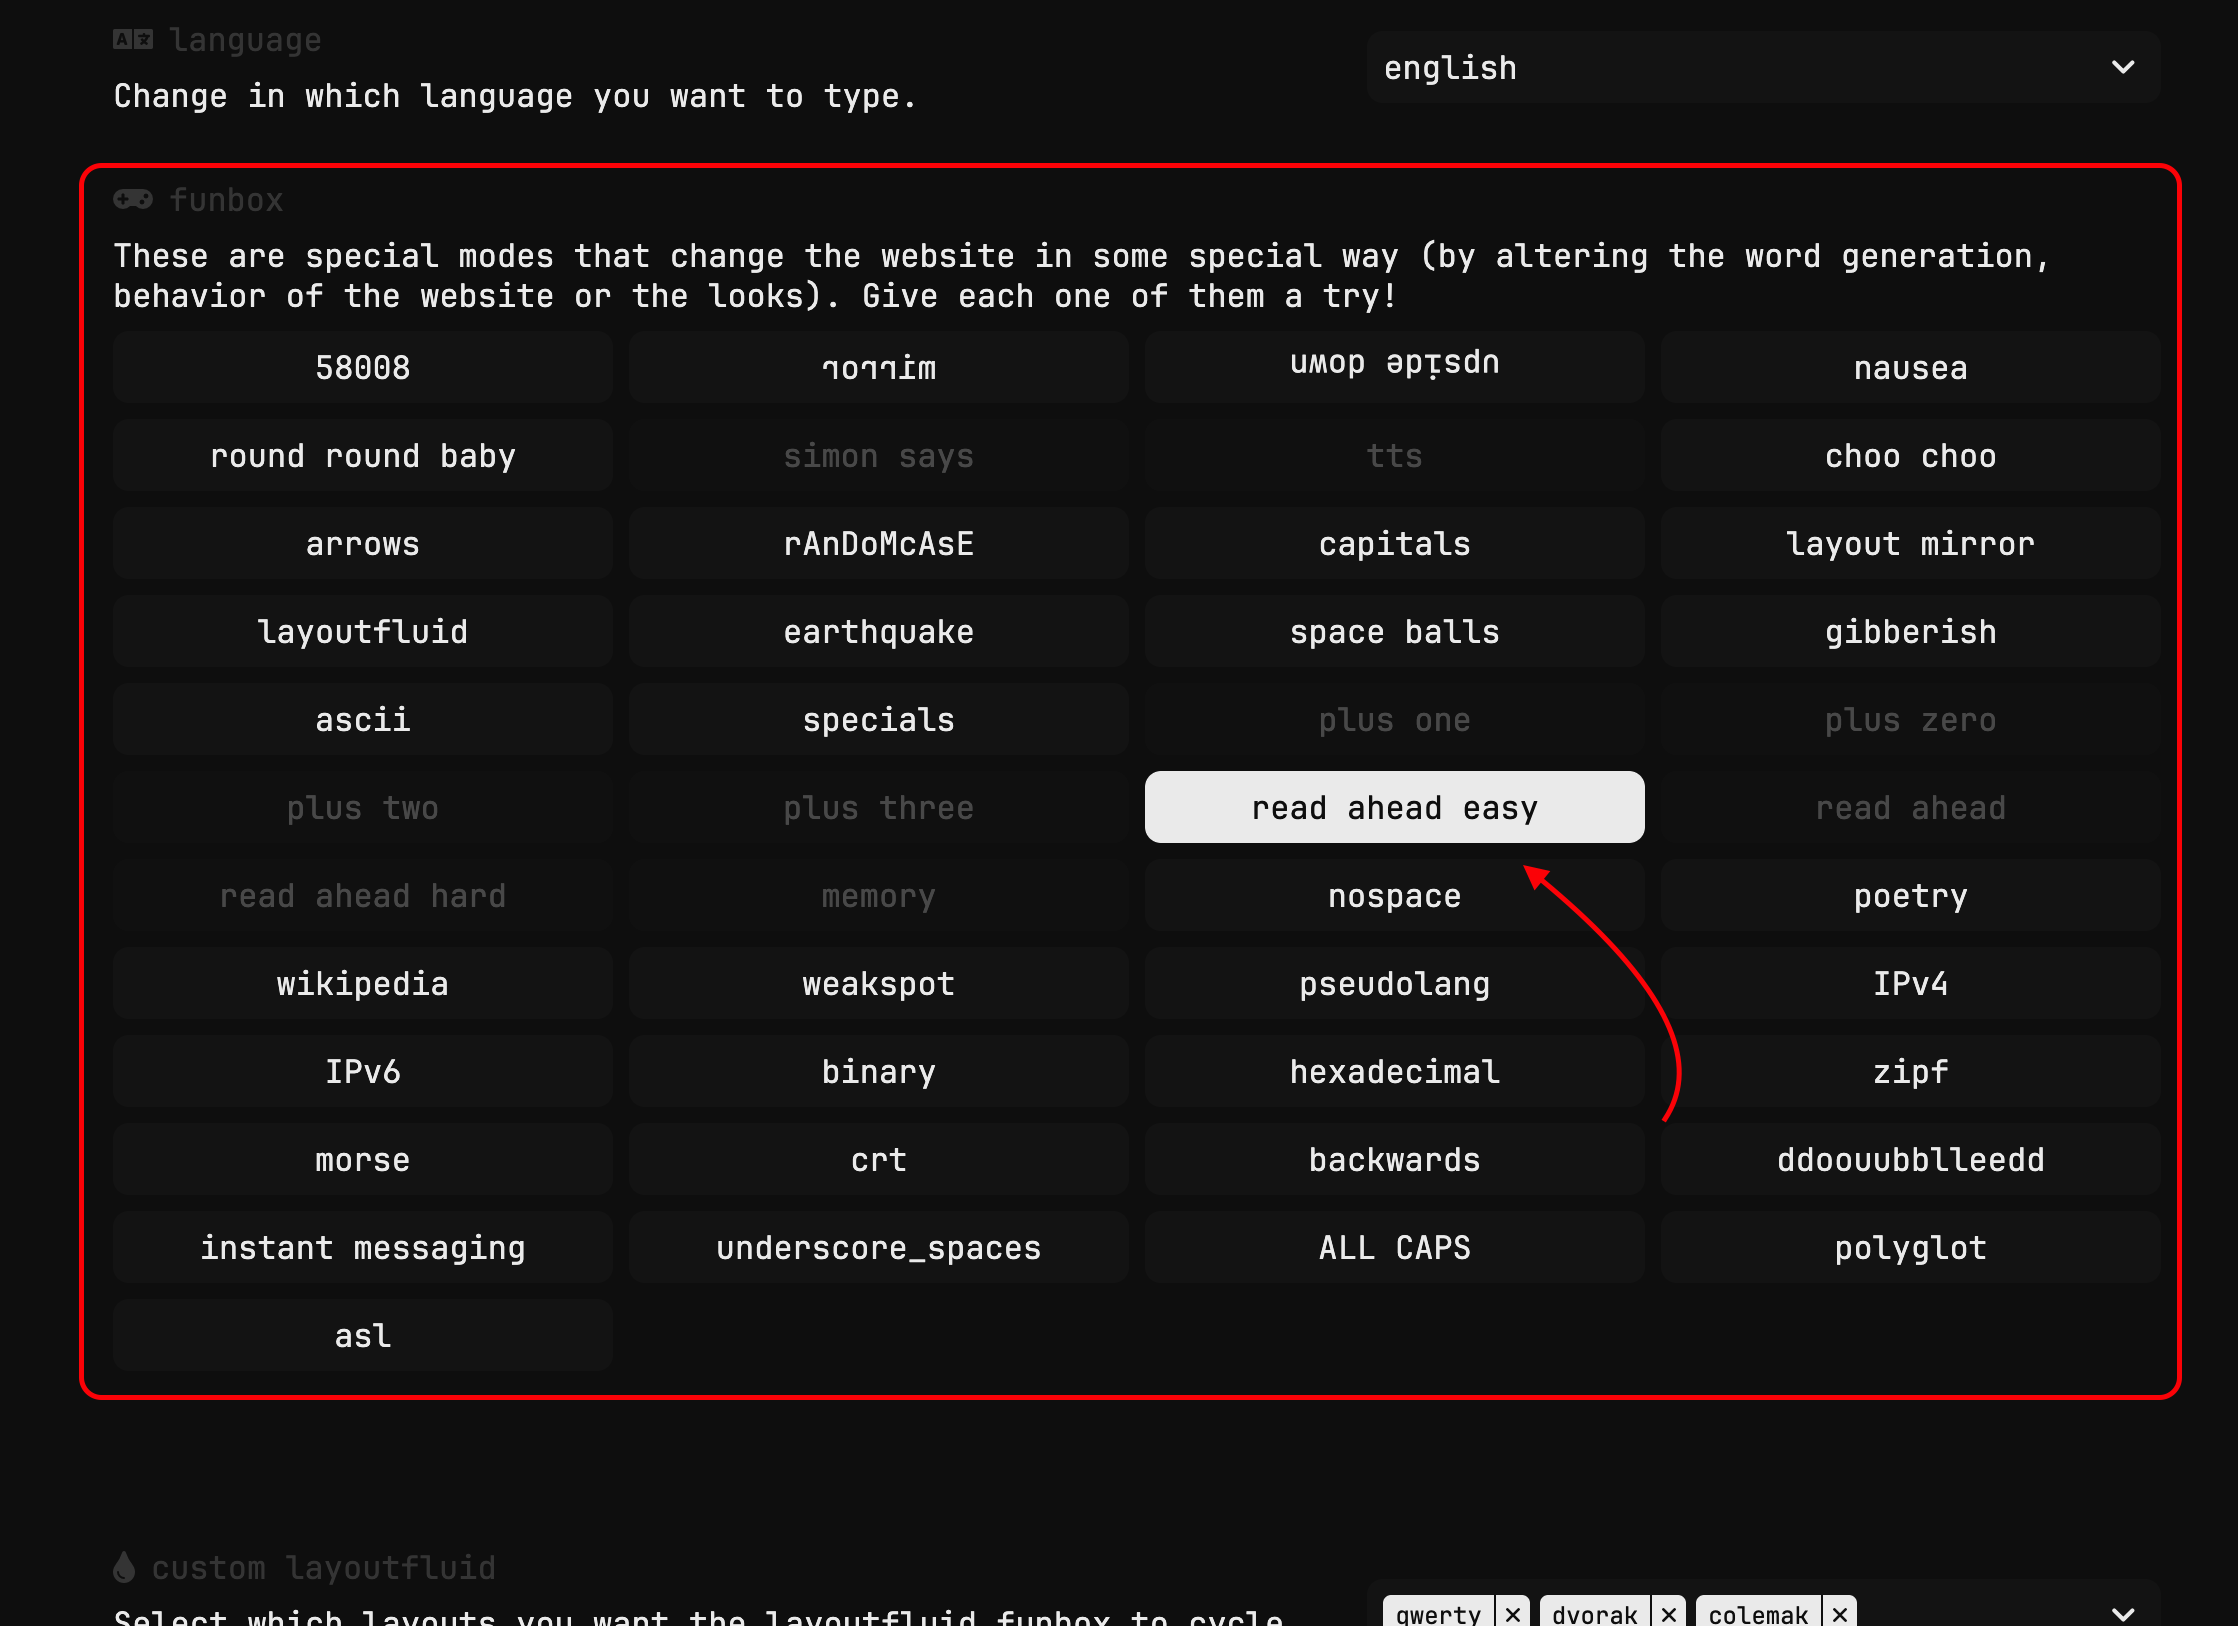The image size is (2238, 1626).
Task: Click the funbox gamepad icon
Action: (x=132, y=199)
